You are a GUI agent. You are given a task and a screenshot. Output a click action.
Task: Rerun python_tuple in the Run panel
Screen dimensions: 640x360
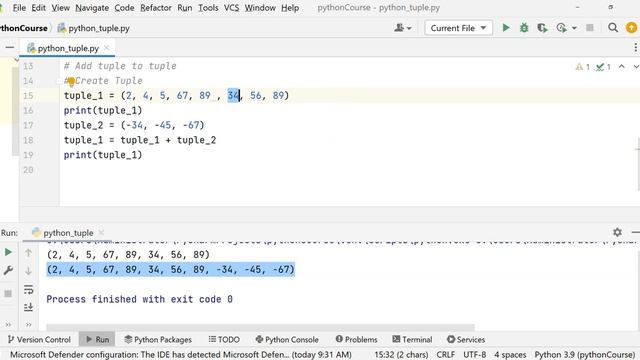[x=8, y=252]
